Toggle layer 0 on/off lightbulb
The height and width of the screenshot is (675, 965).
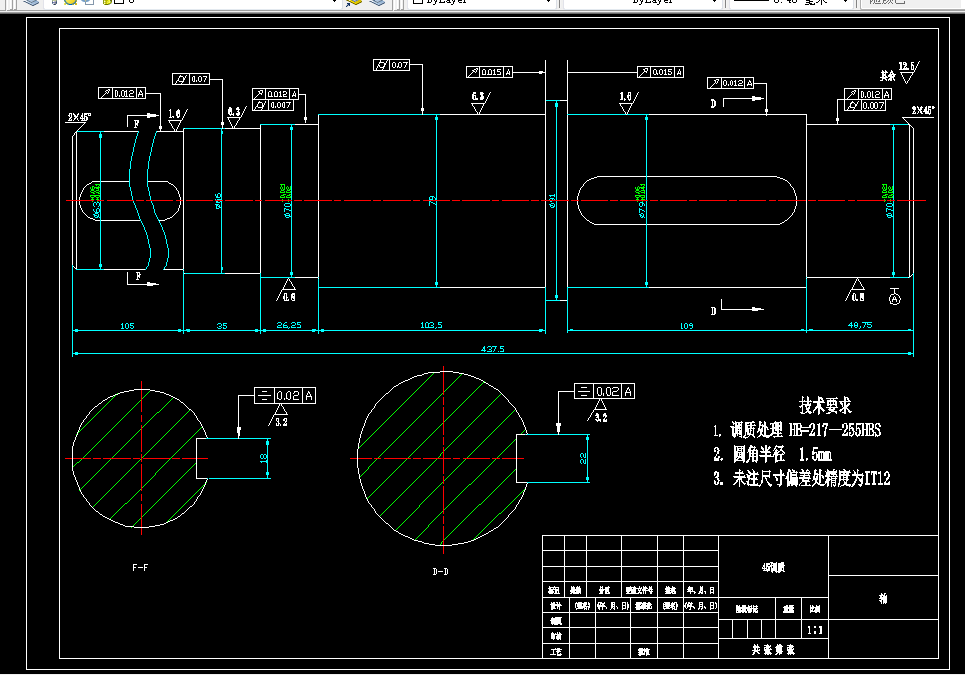(x=55, y=2)
